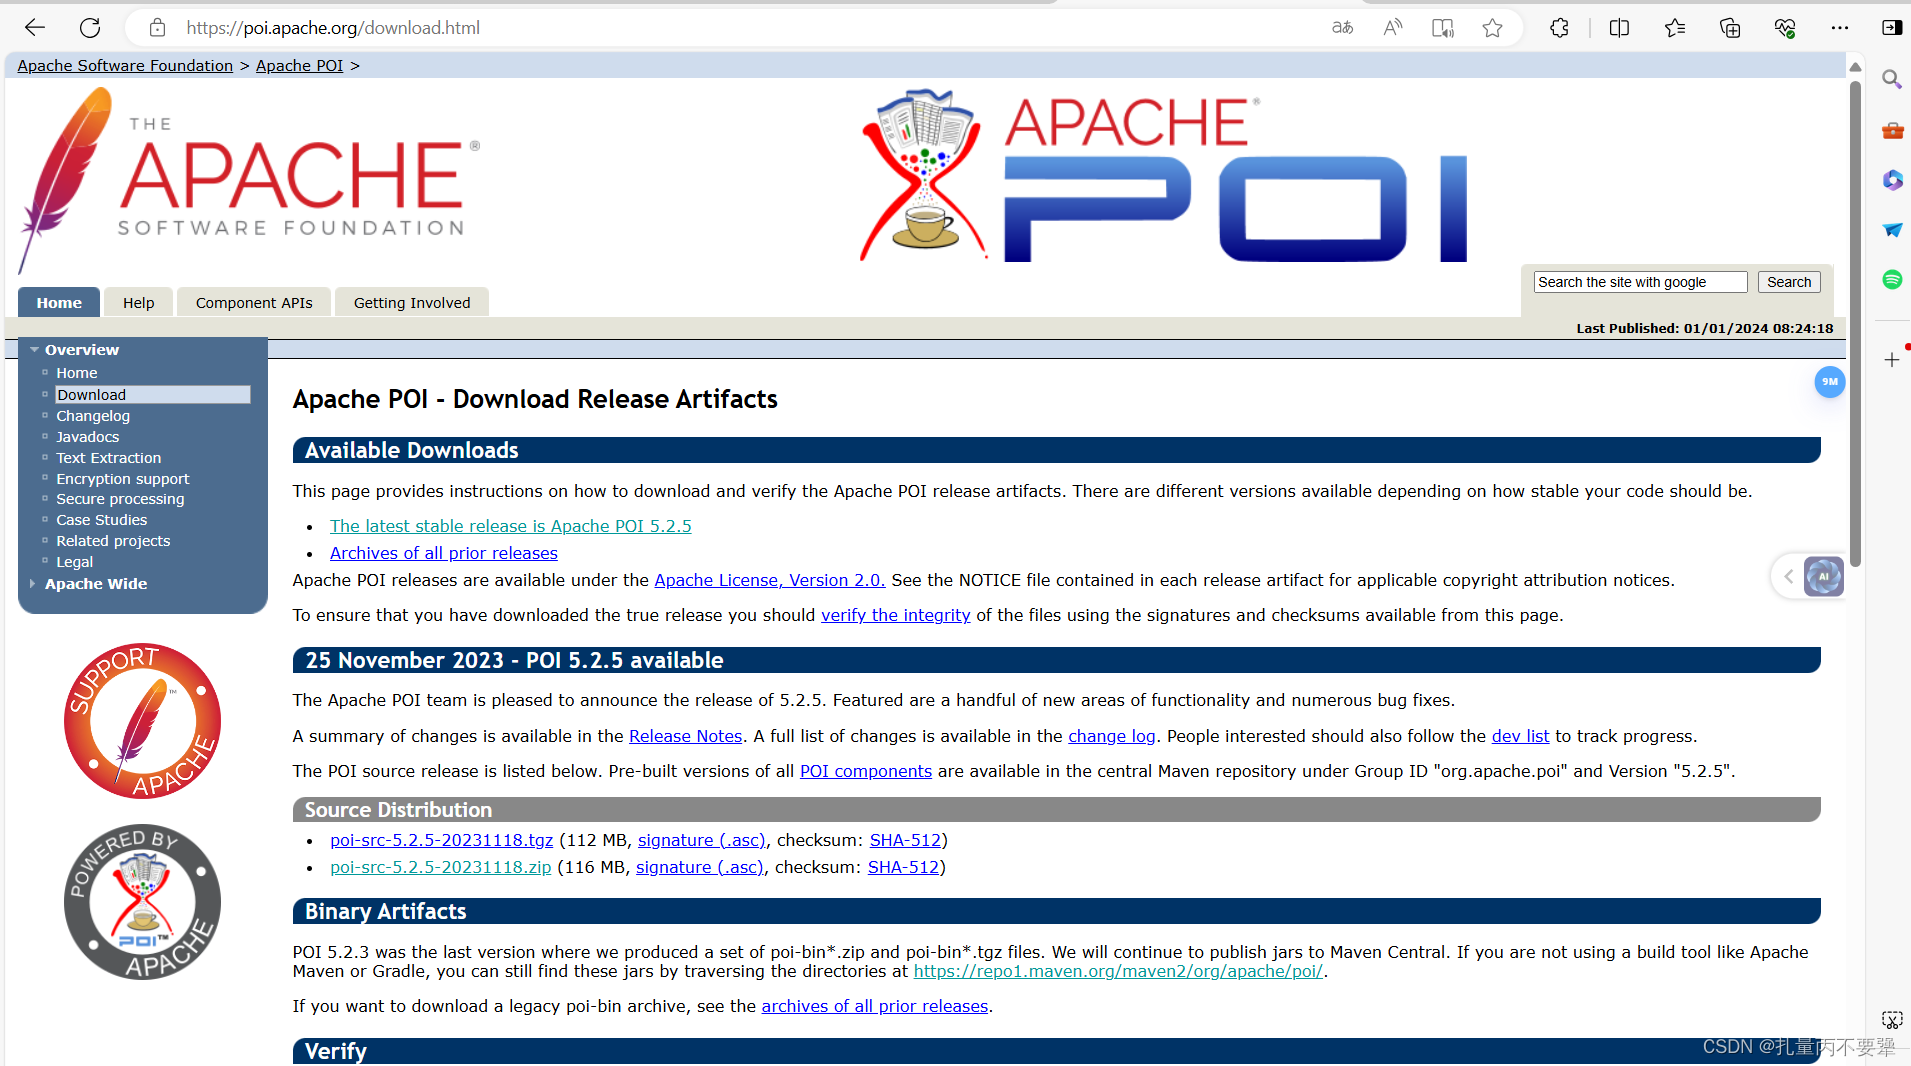Open Related projects from side menu

(113, 541)
